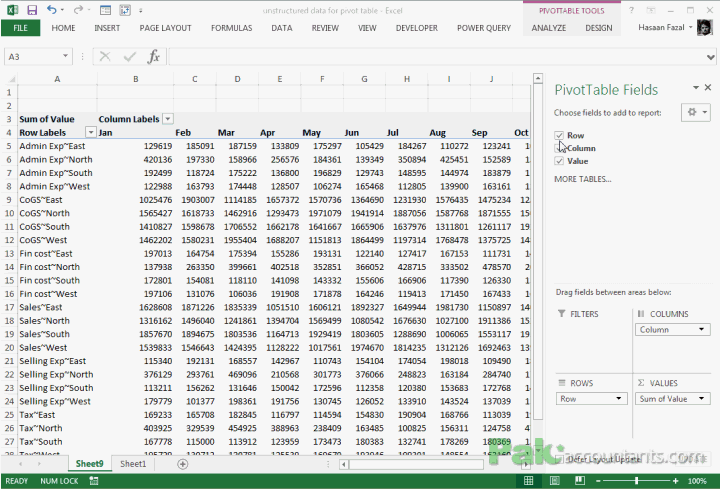The image size is (720, 489).
Task: Toggle the Row field checkbox
Action: (x=559, y=135)
